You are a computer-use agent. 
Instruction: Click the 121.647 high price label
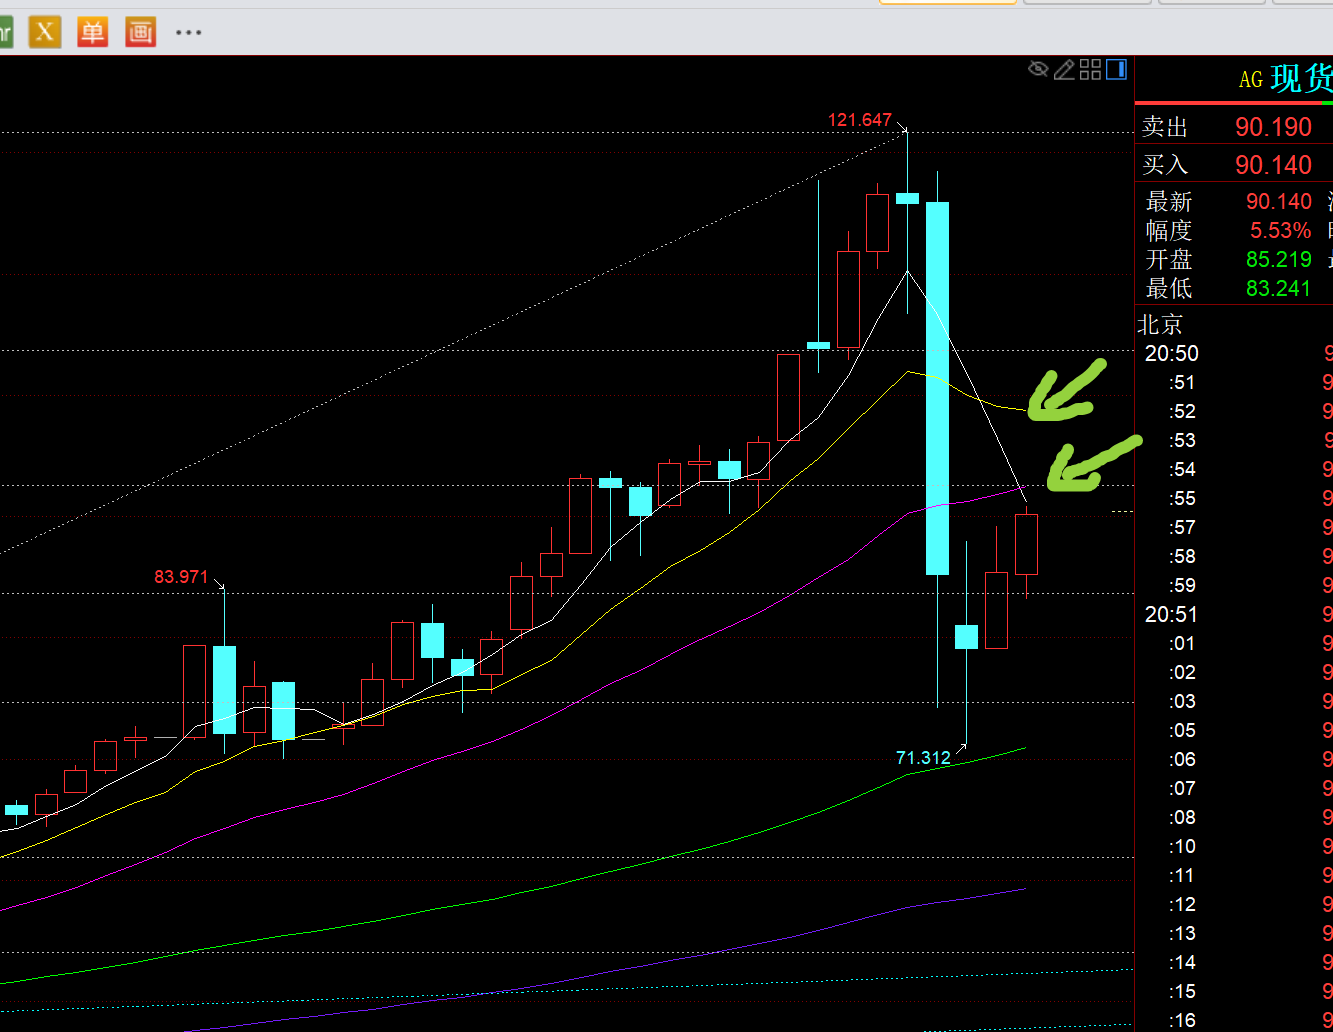[859, 120]
